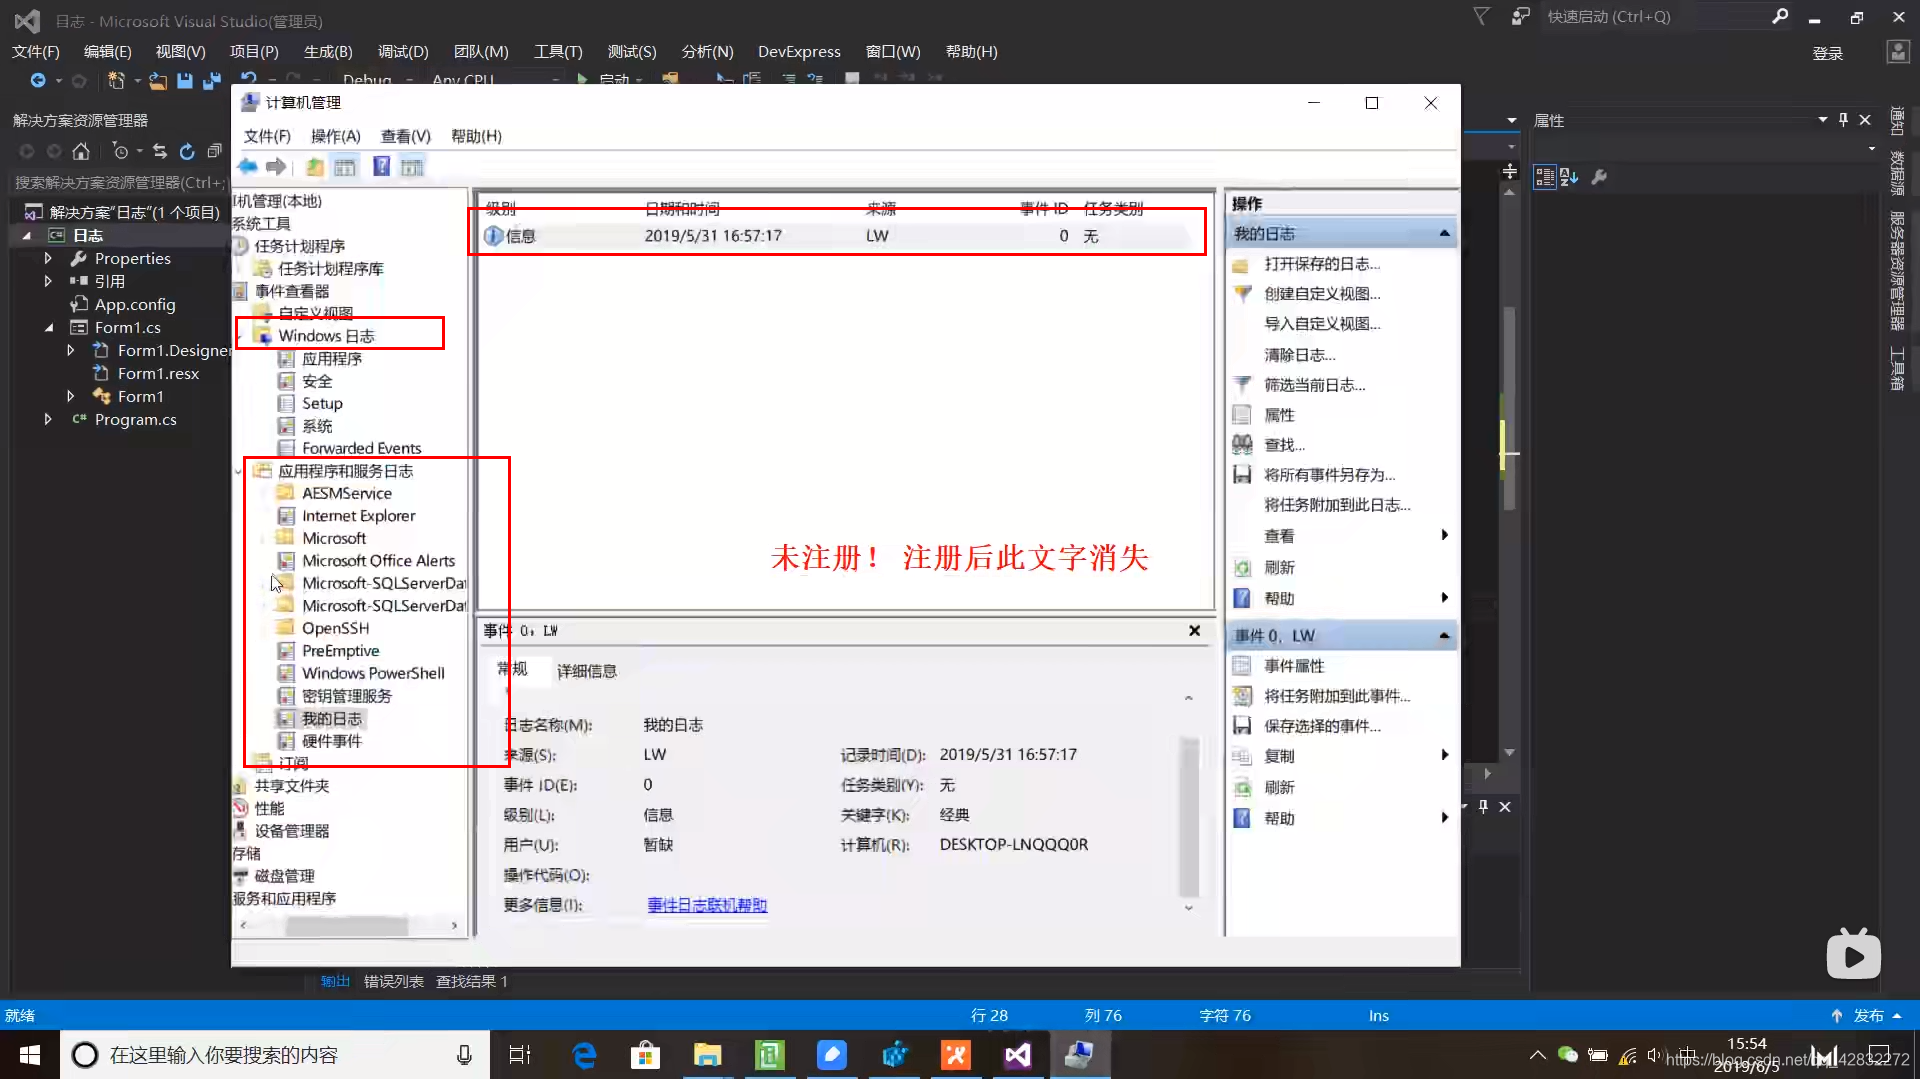Viewport: 1920px width, 1079px height.
Task: Click 清除日志... action
Action: [x=1299, y=354]
